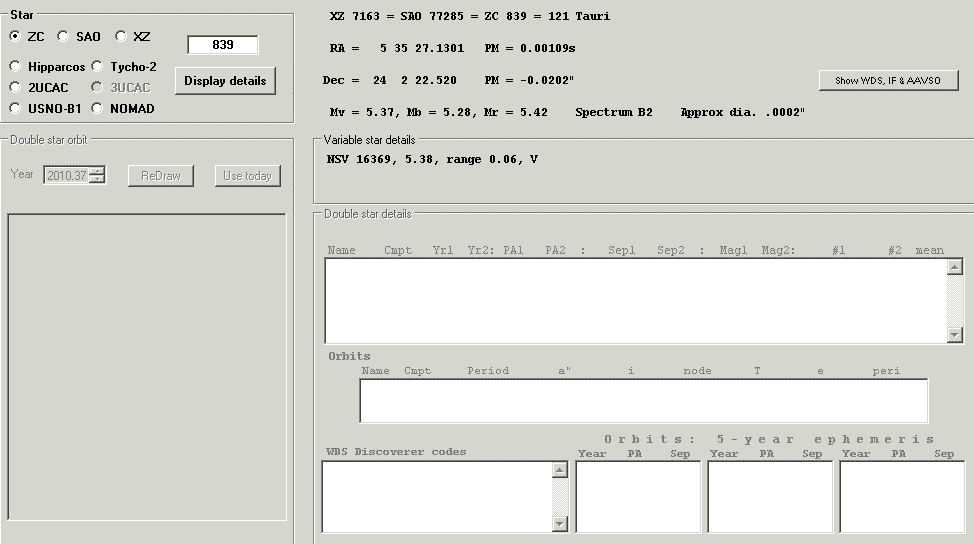Select the Hipparcos catalogue radio button
Screen dimensions: 974x544
(x=15, y=66)
